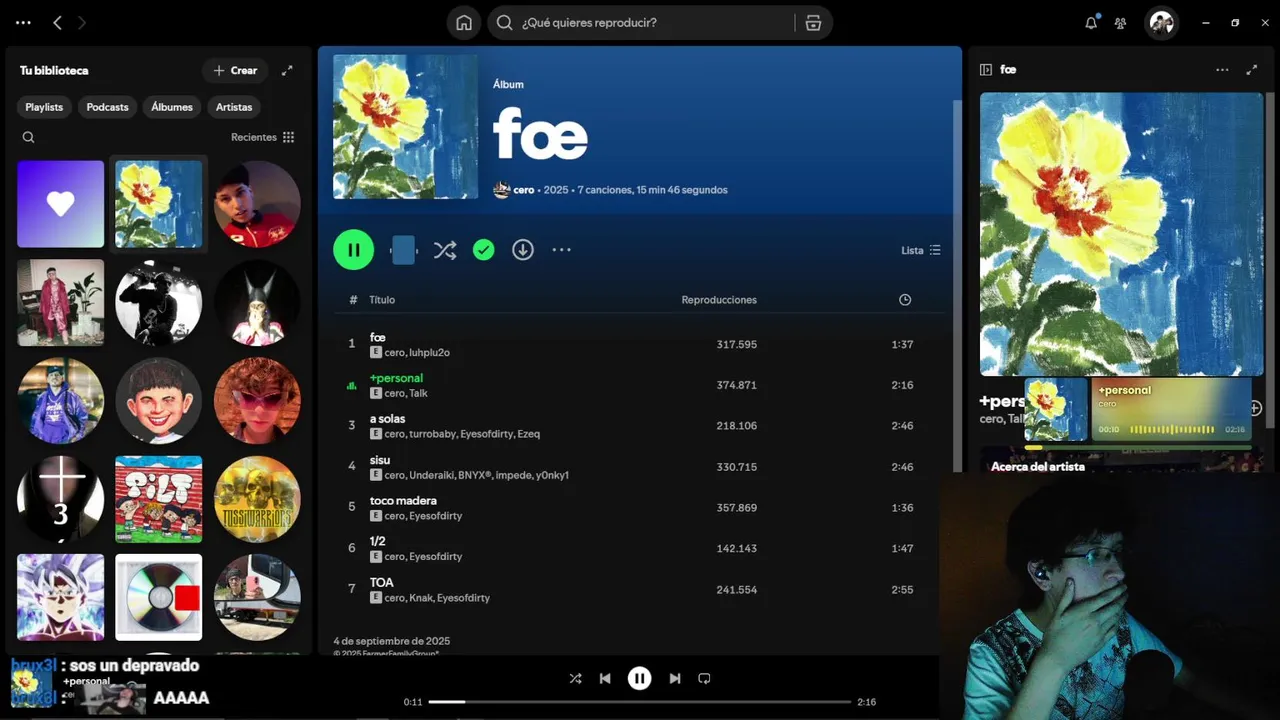Viewport: 1280px width, 720px height.
Task: Toggle repeat in bottom player
Action: click(704, 678)
